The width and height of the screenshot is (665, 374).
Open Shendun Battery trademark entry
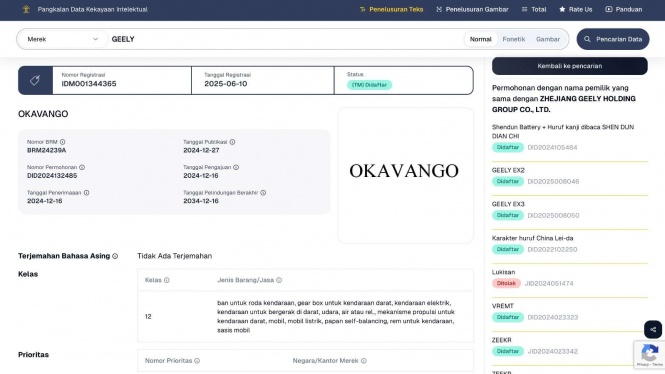[563, 131]
